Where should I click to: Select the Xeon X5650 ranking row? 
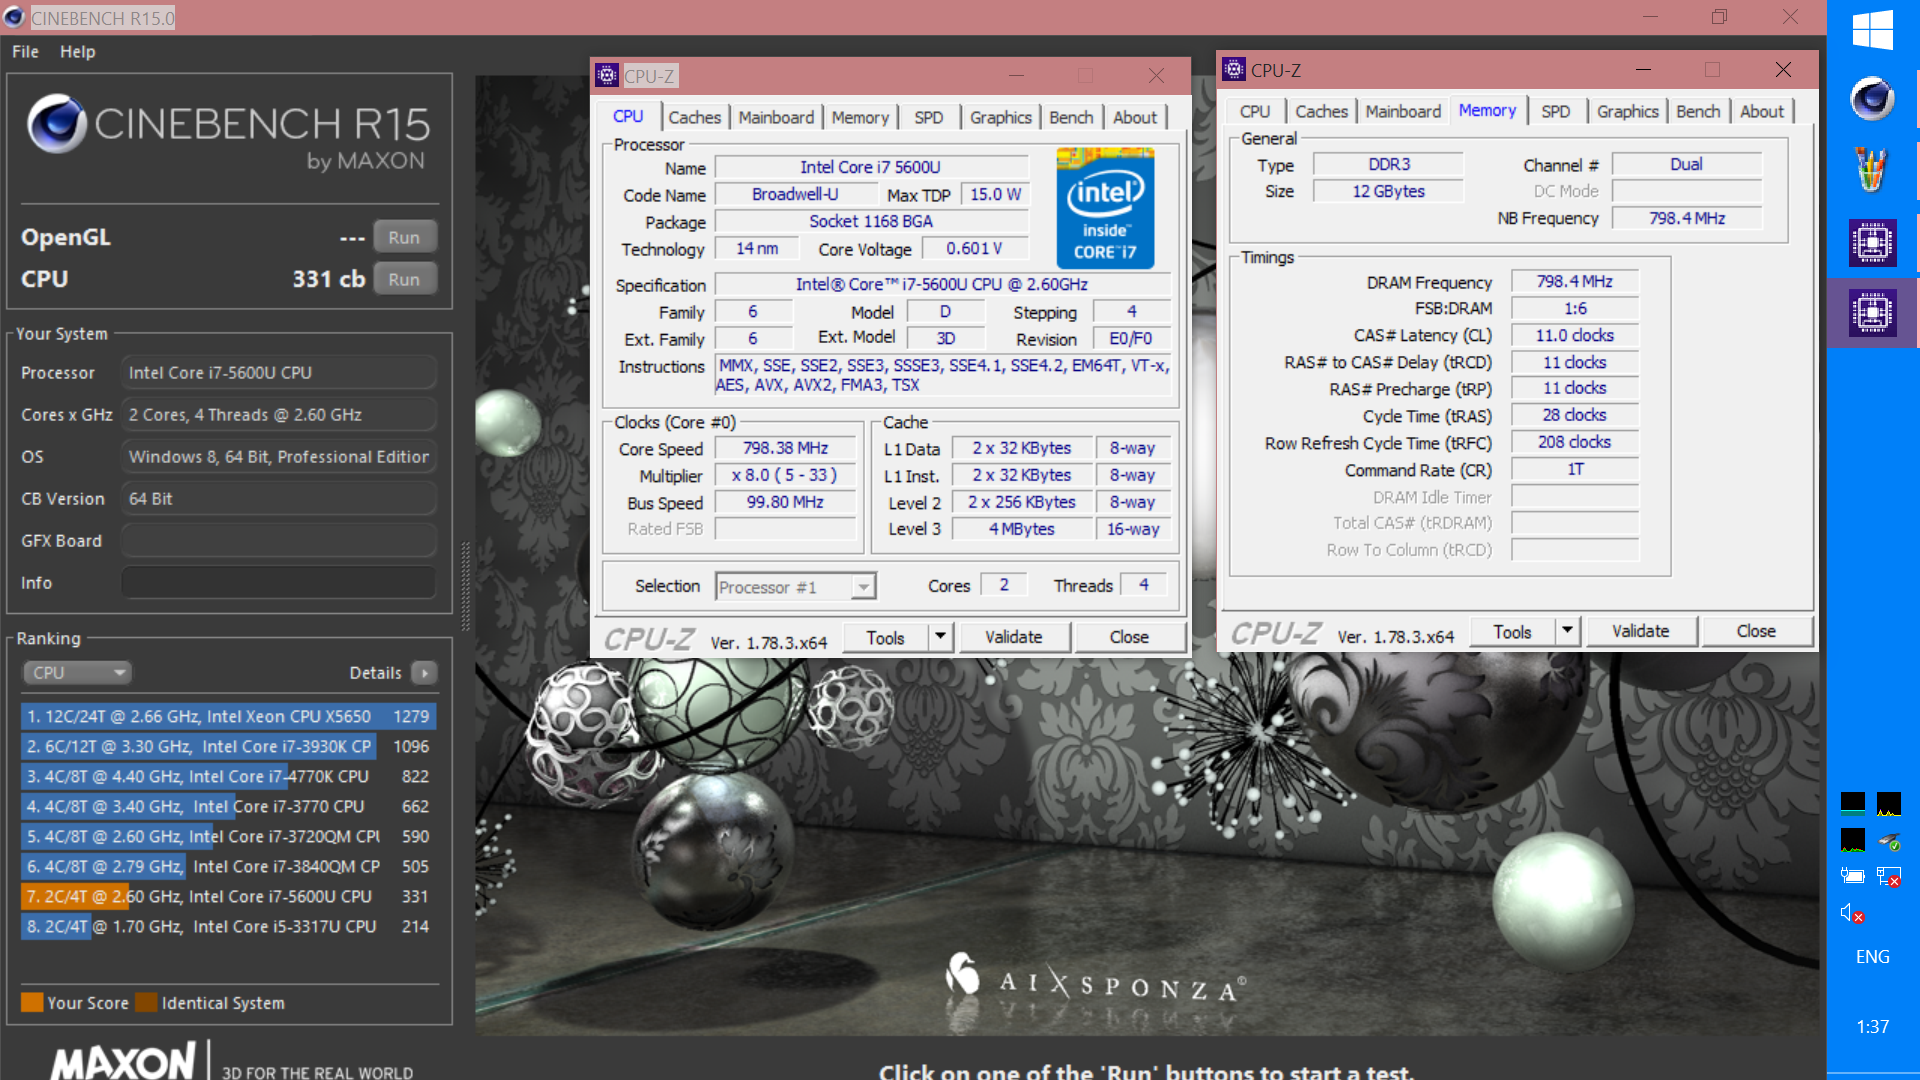(228, 717)
